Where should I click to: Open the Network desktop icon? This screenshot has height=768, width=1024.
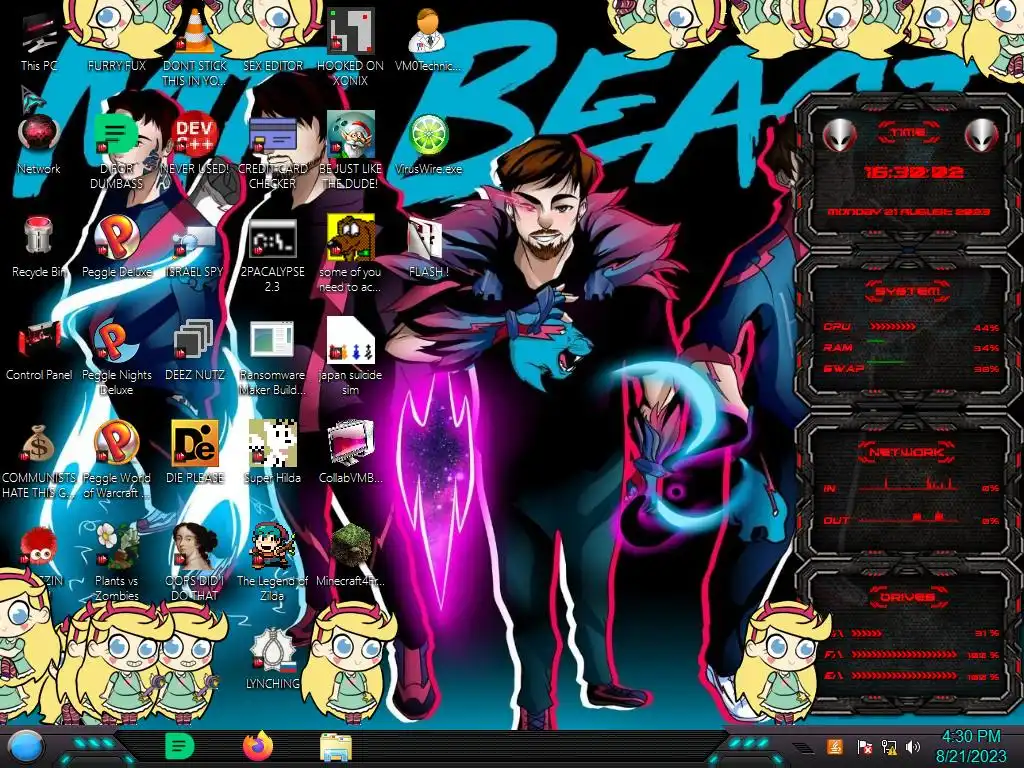coord(39,144)
